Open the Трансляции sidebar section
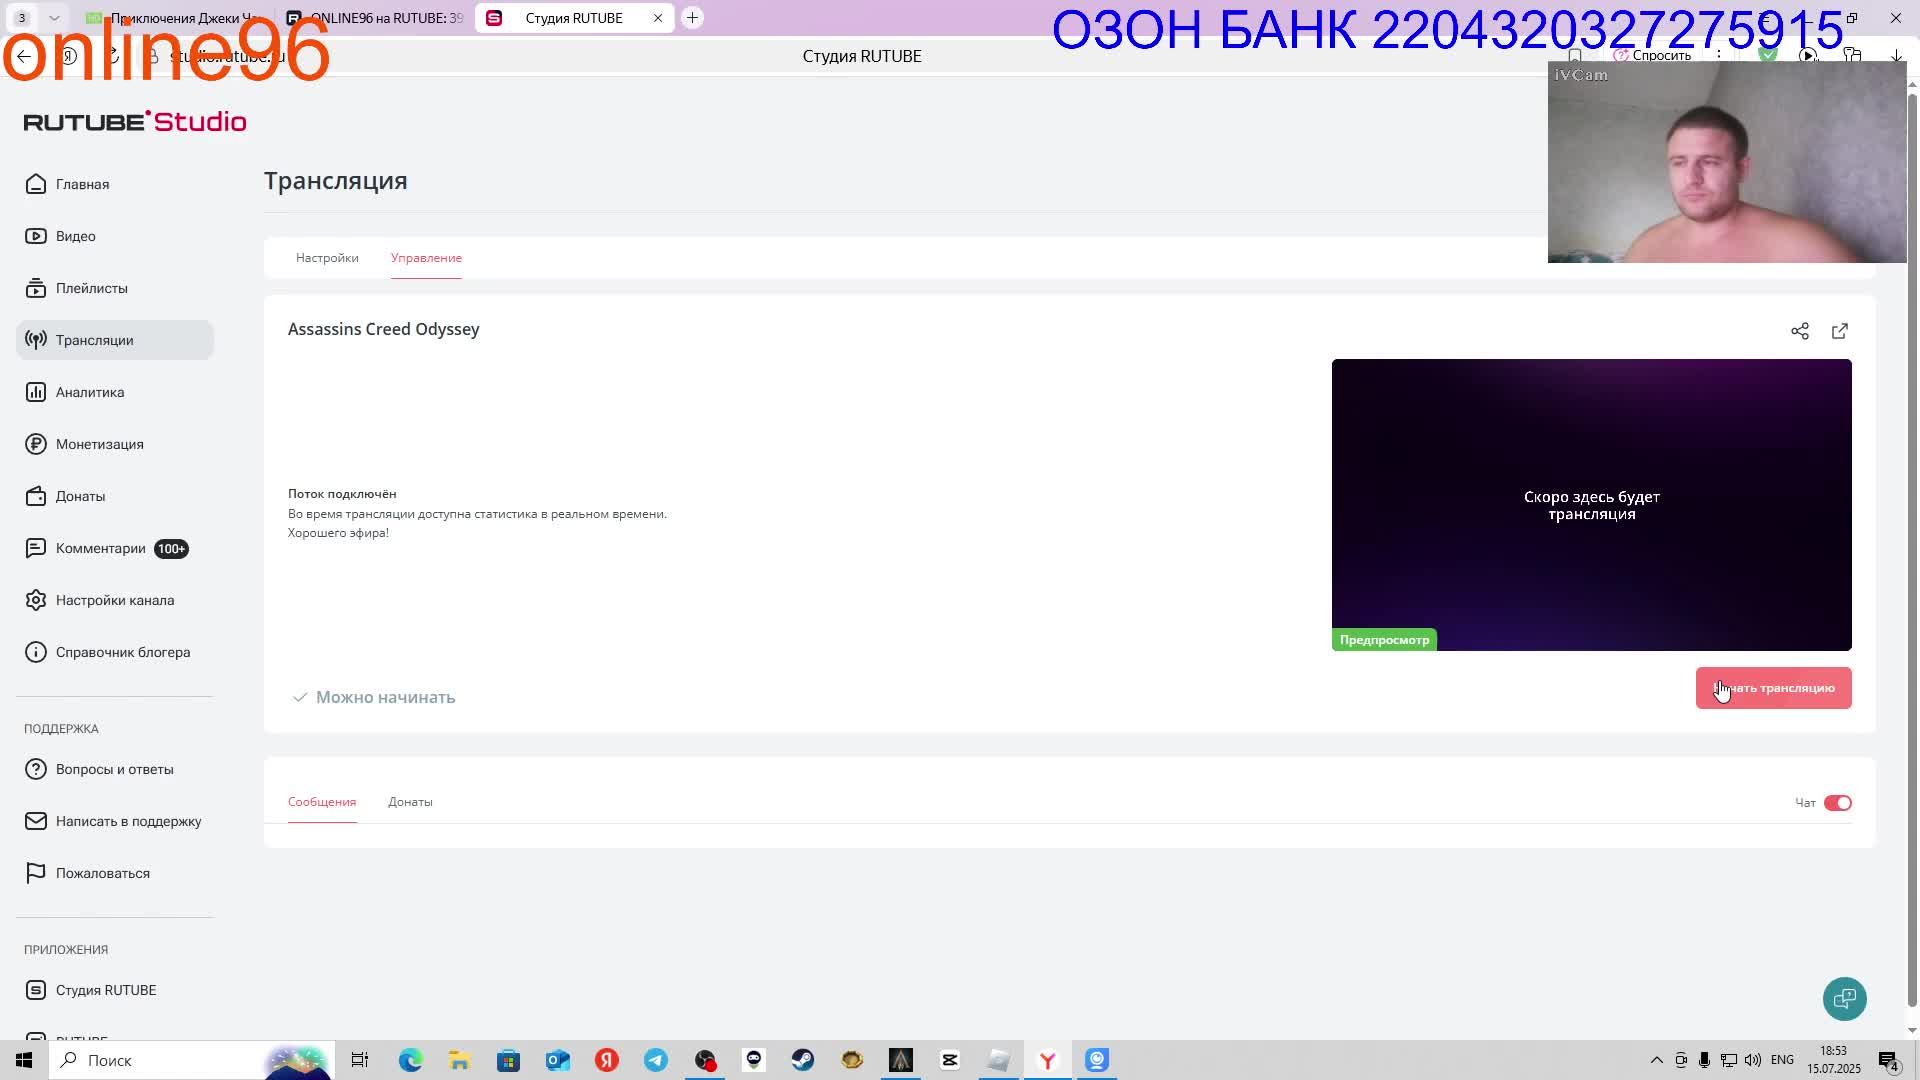The height and width of the screenshot is (1080, 1920). pyautogui.click(x=94, y=340)
